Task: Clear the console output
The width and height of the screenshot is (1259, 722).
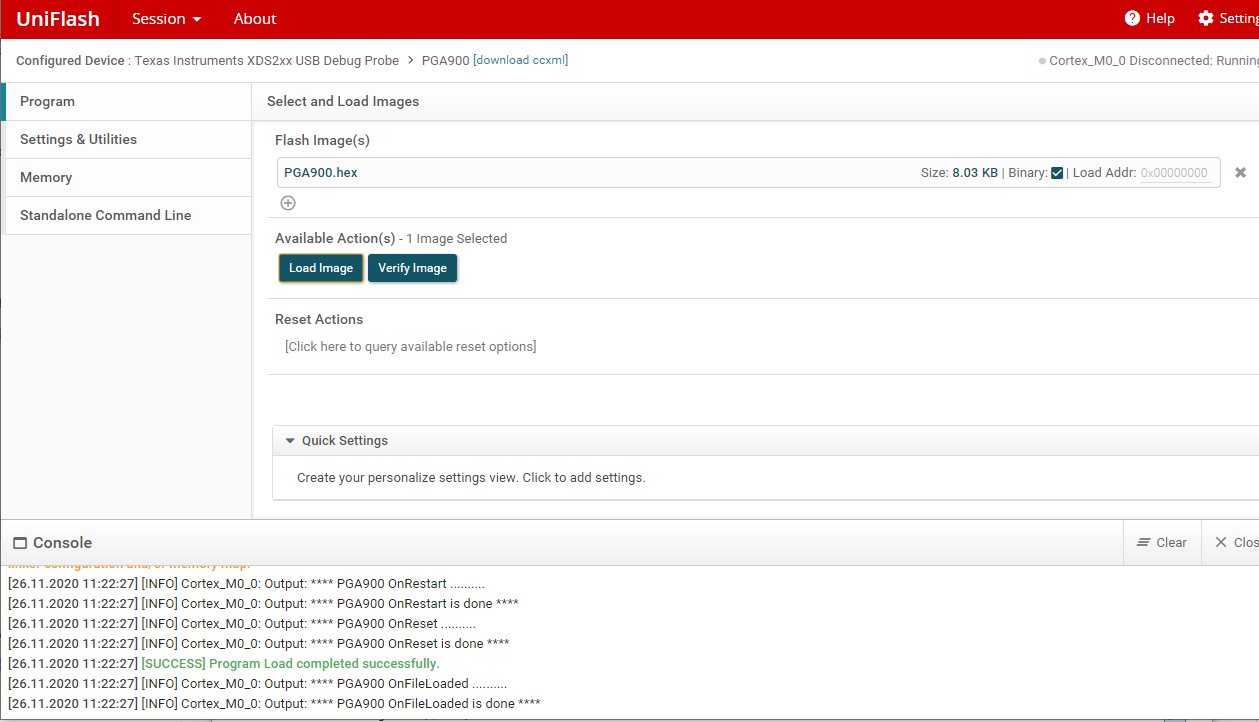Action: (1162, 543)
